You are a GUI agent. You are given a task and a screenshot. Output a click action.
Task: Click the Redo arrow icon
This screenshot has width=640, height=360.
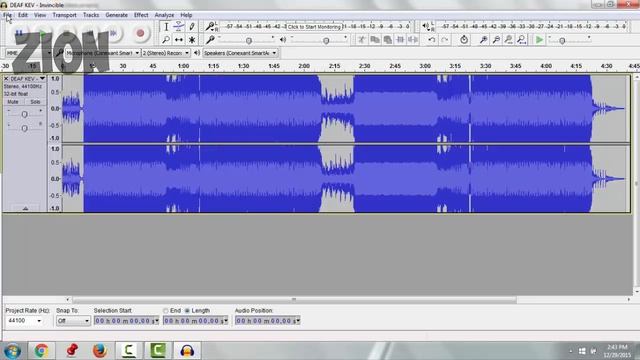(444, 40)
